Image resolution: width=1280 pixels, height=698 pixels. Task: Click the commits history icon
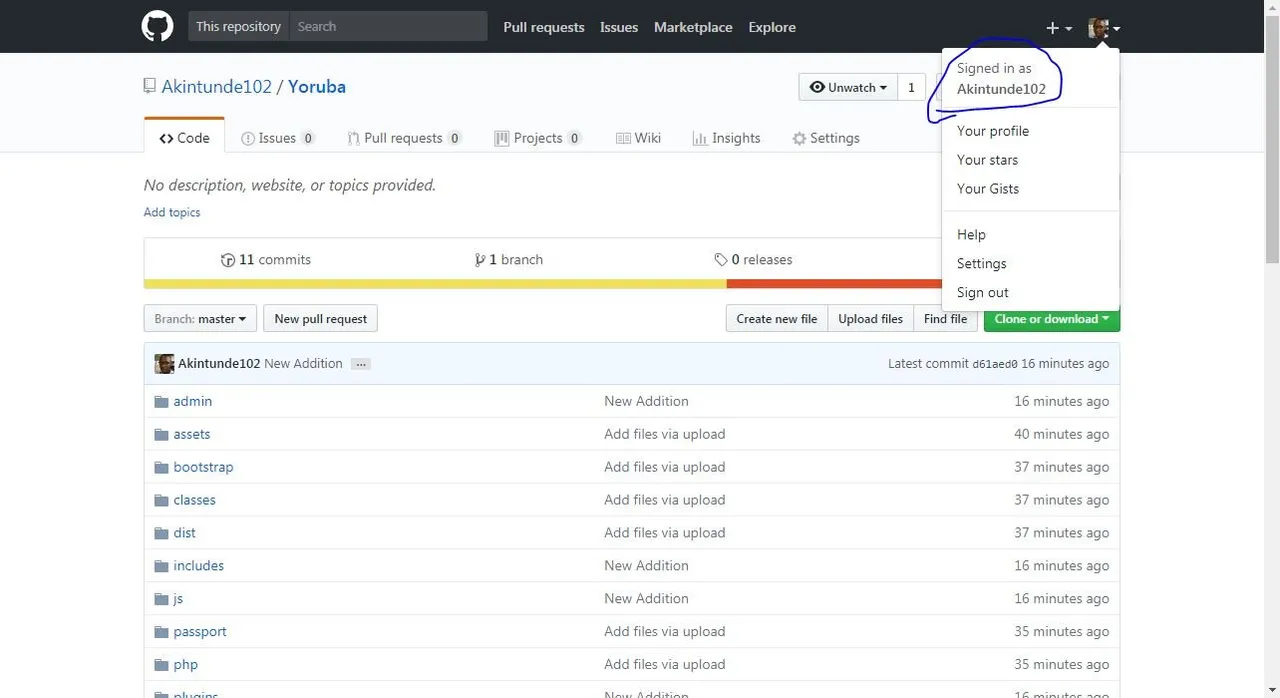(228, 260)
